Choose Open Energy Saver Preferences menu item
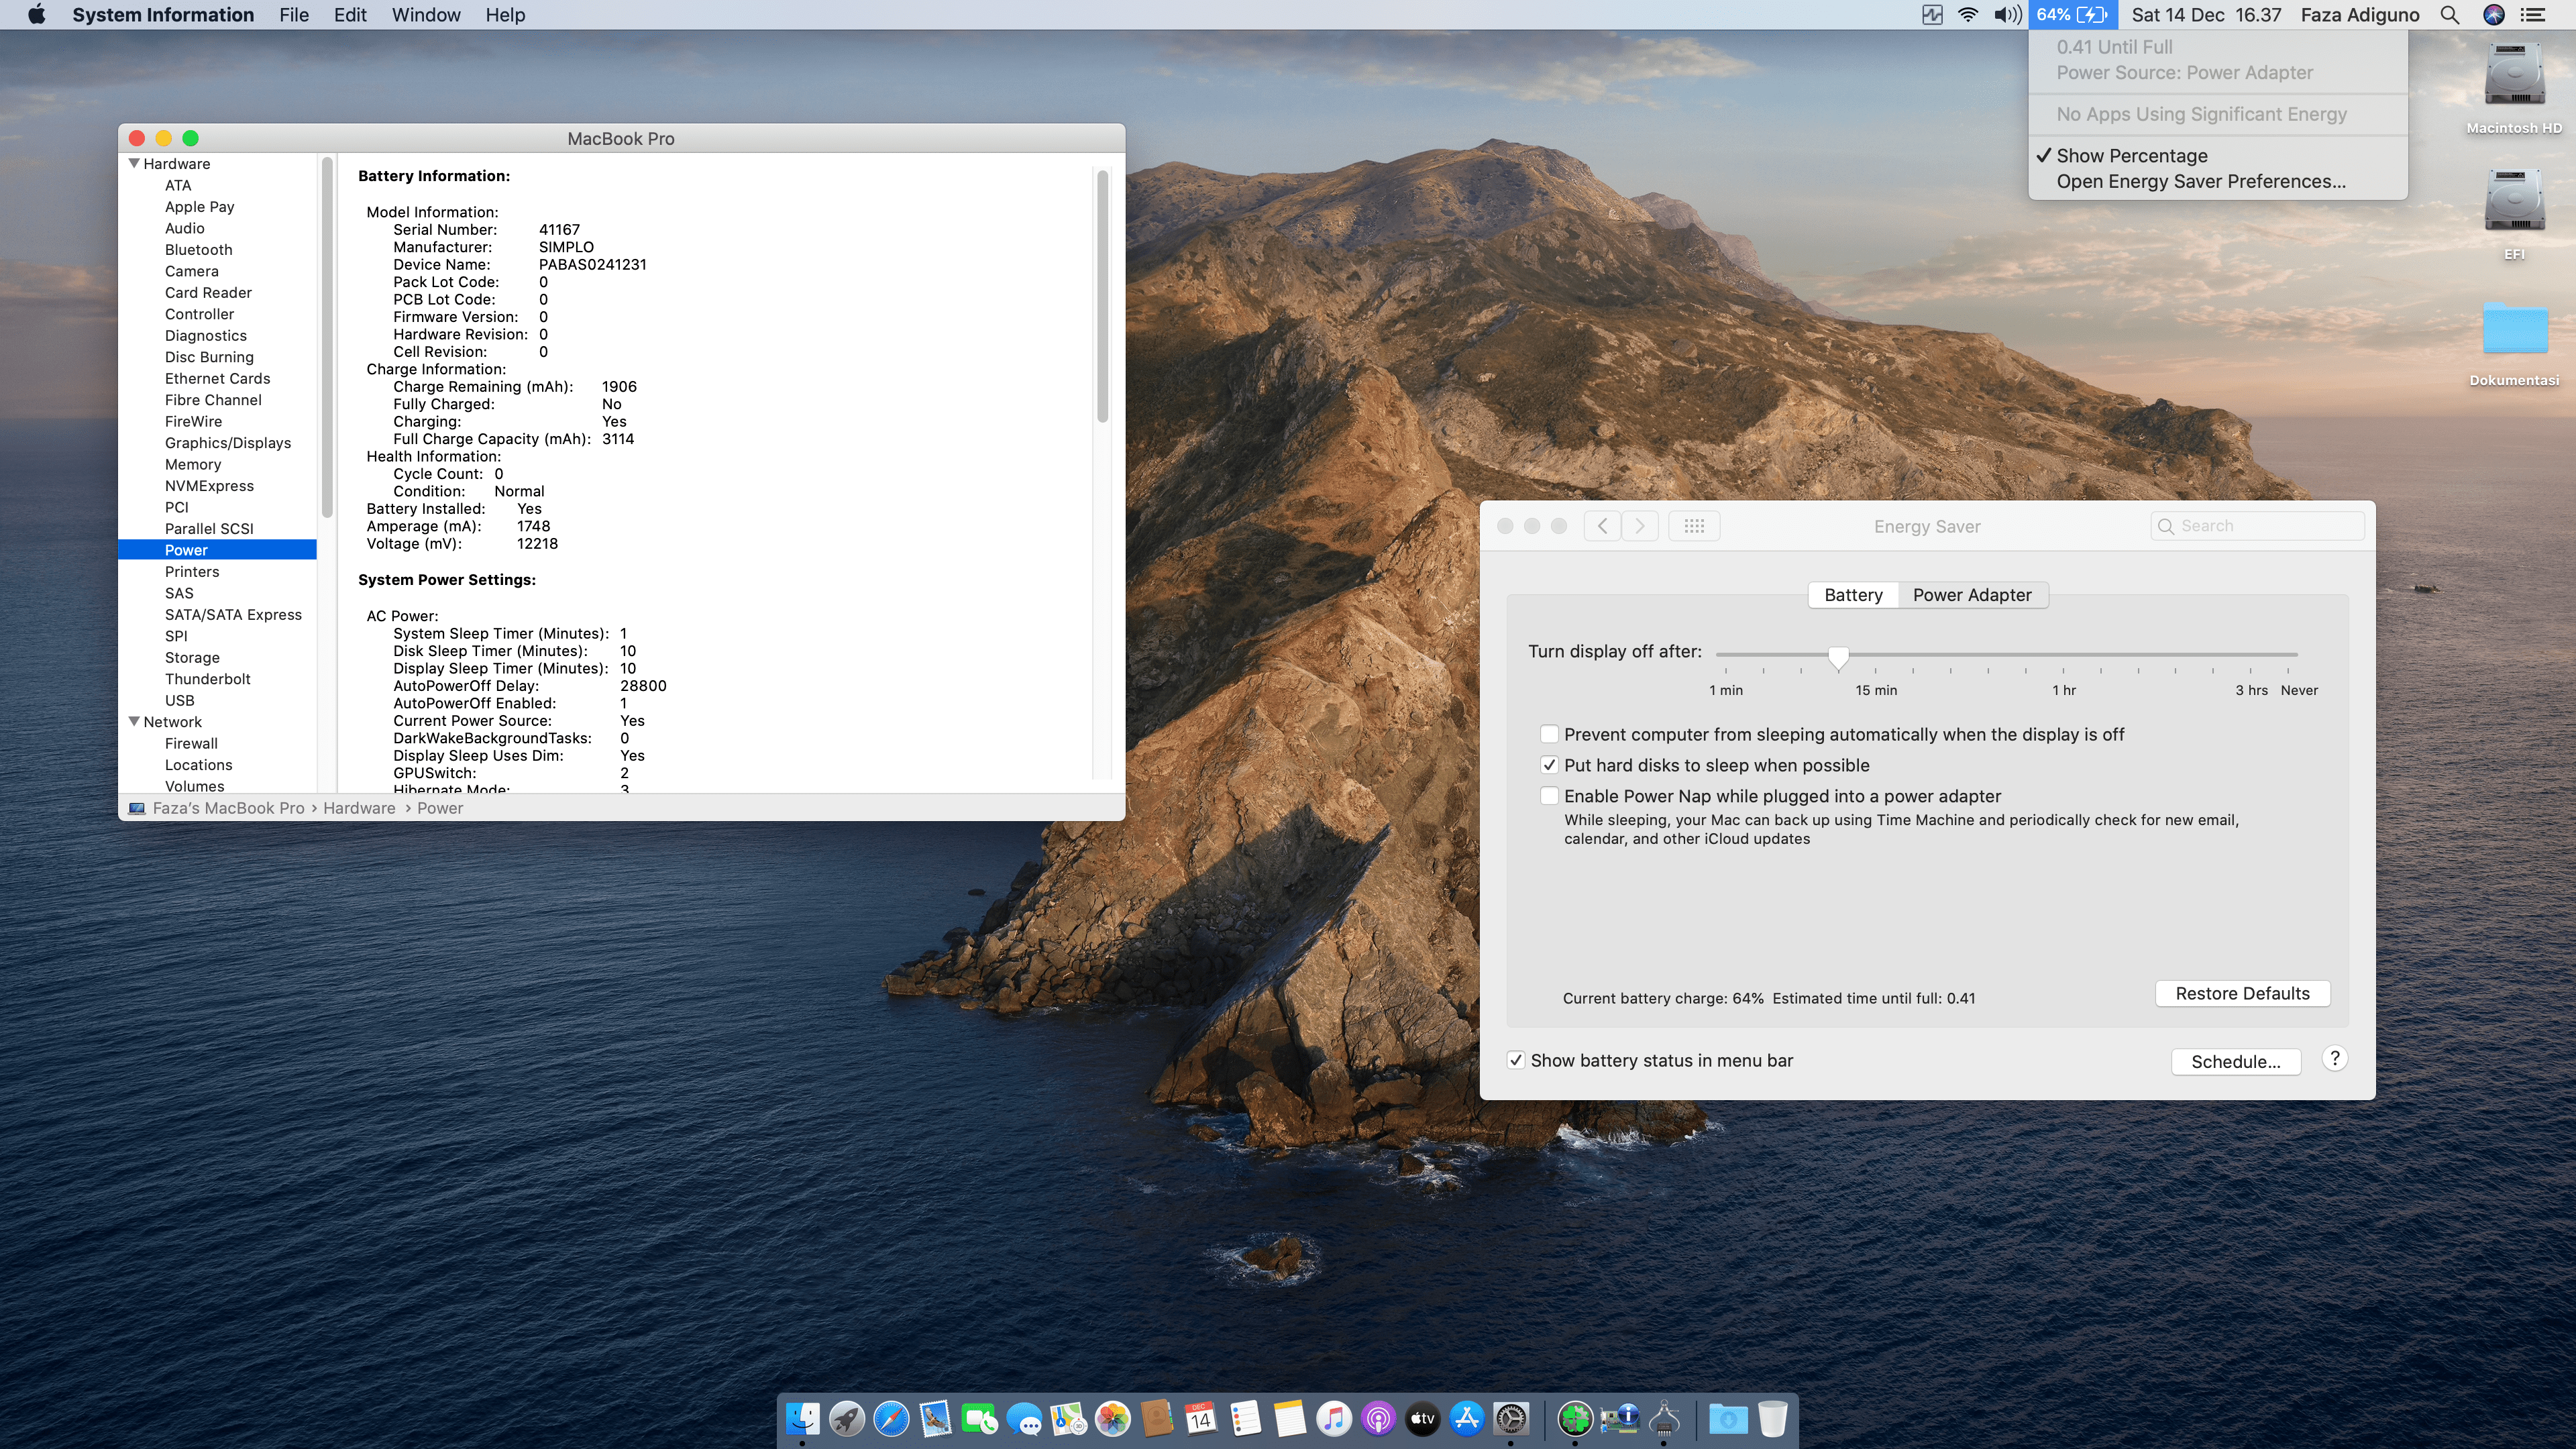This screenshot has height=1449, width=2576. pos(2200,181)
